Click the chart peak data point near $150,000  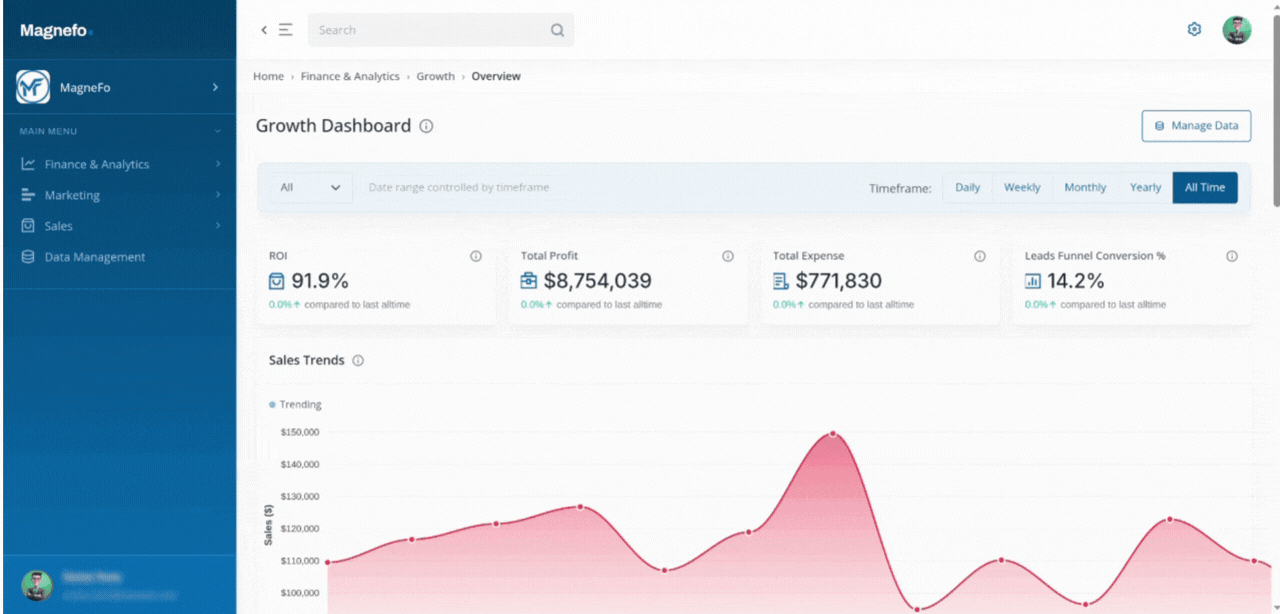pyautogui.click(x=832, y=434)
